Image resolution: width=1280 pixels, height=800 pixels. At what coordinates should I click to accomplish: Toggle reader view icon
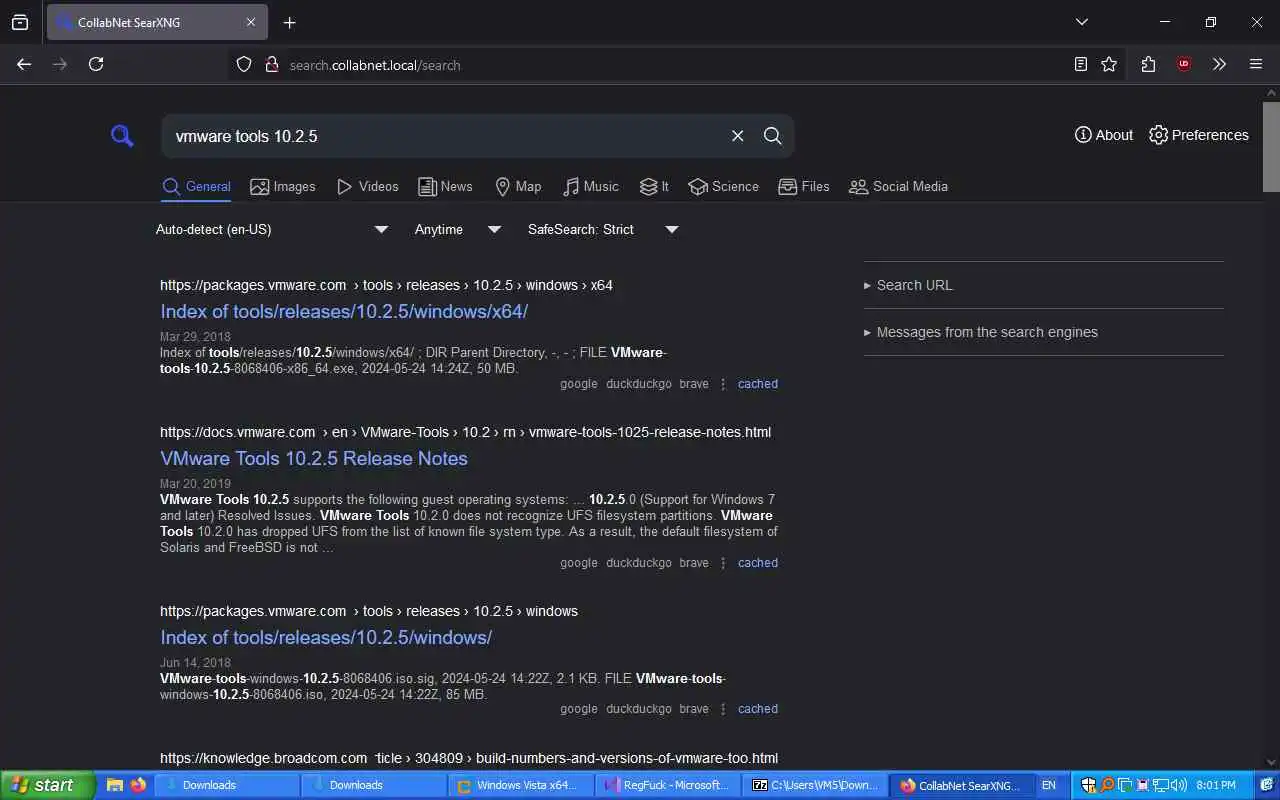click(1081, 64)
